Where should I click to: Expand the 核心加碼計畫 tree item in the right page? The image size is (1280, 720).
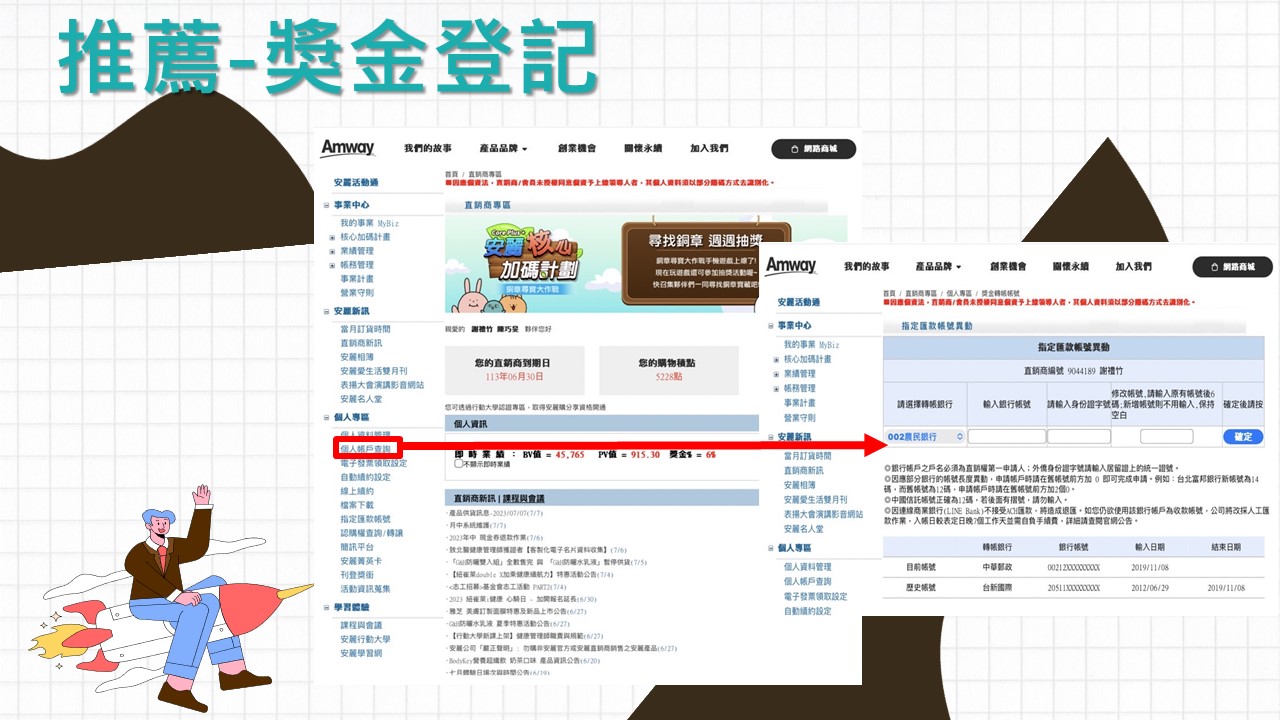coord(776,359)
